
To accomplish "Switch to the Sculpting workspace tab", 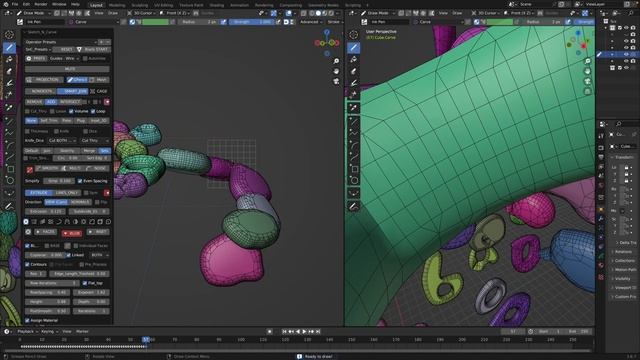I will tap(140, 5).
